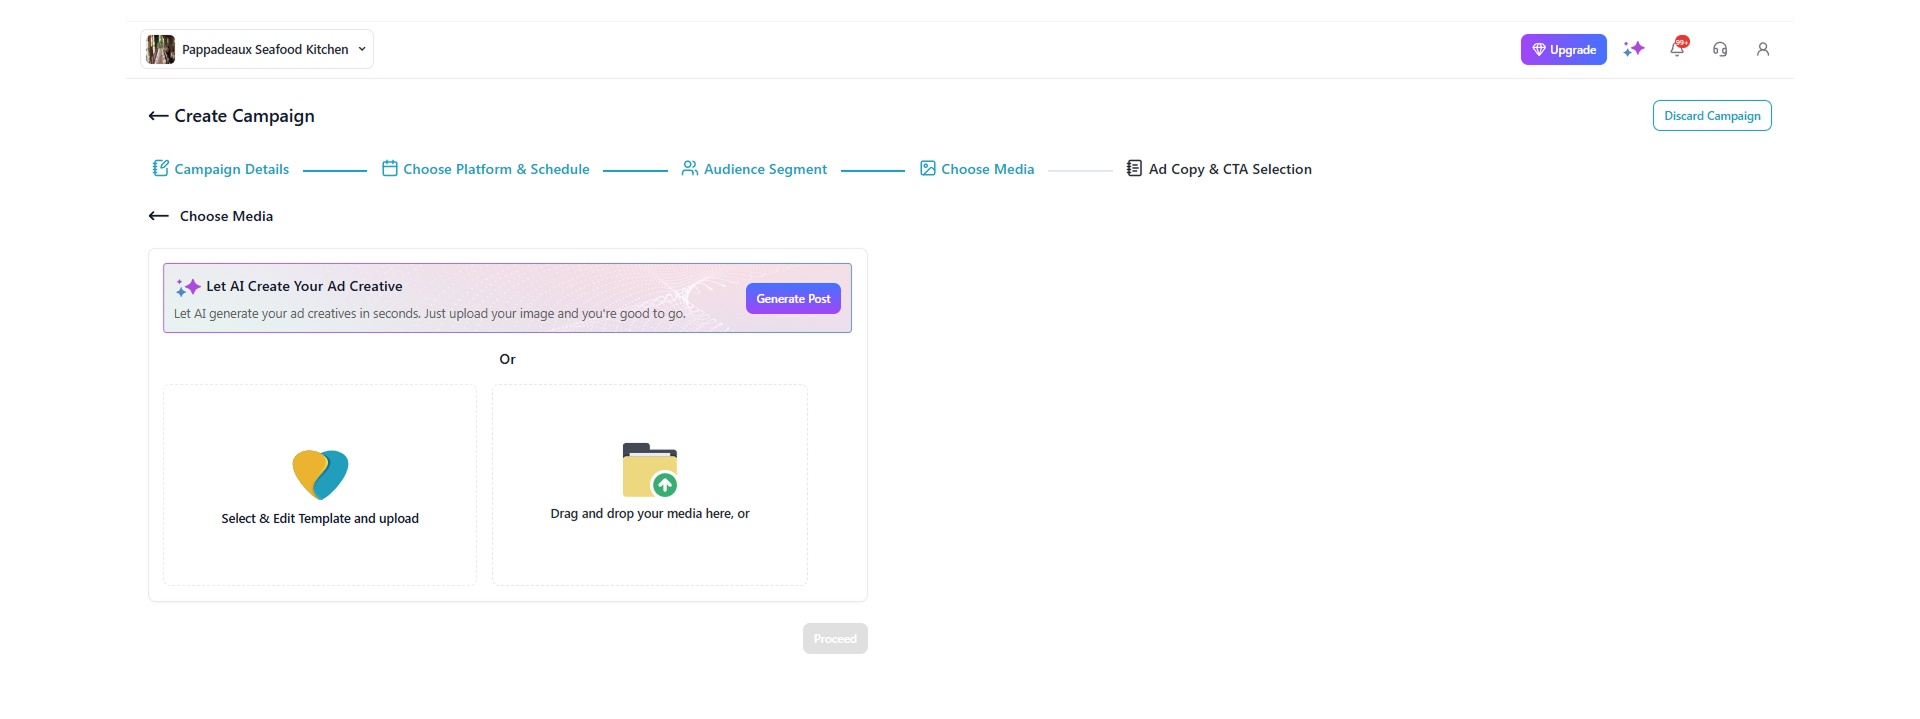Click the back arrow beside Choose Media
Viewport: 1920px width, 719px height.
click(158, 216)
